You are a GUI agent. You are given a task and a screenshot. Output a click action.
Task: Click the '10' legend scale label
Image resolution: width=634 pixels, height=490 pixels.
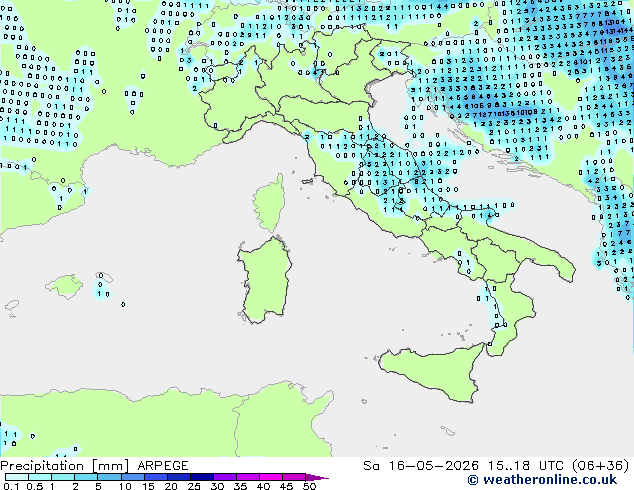125,486
